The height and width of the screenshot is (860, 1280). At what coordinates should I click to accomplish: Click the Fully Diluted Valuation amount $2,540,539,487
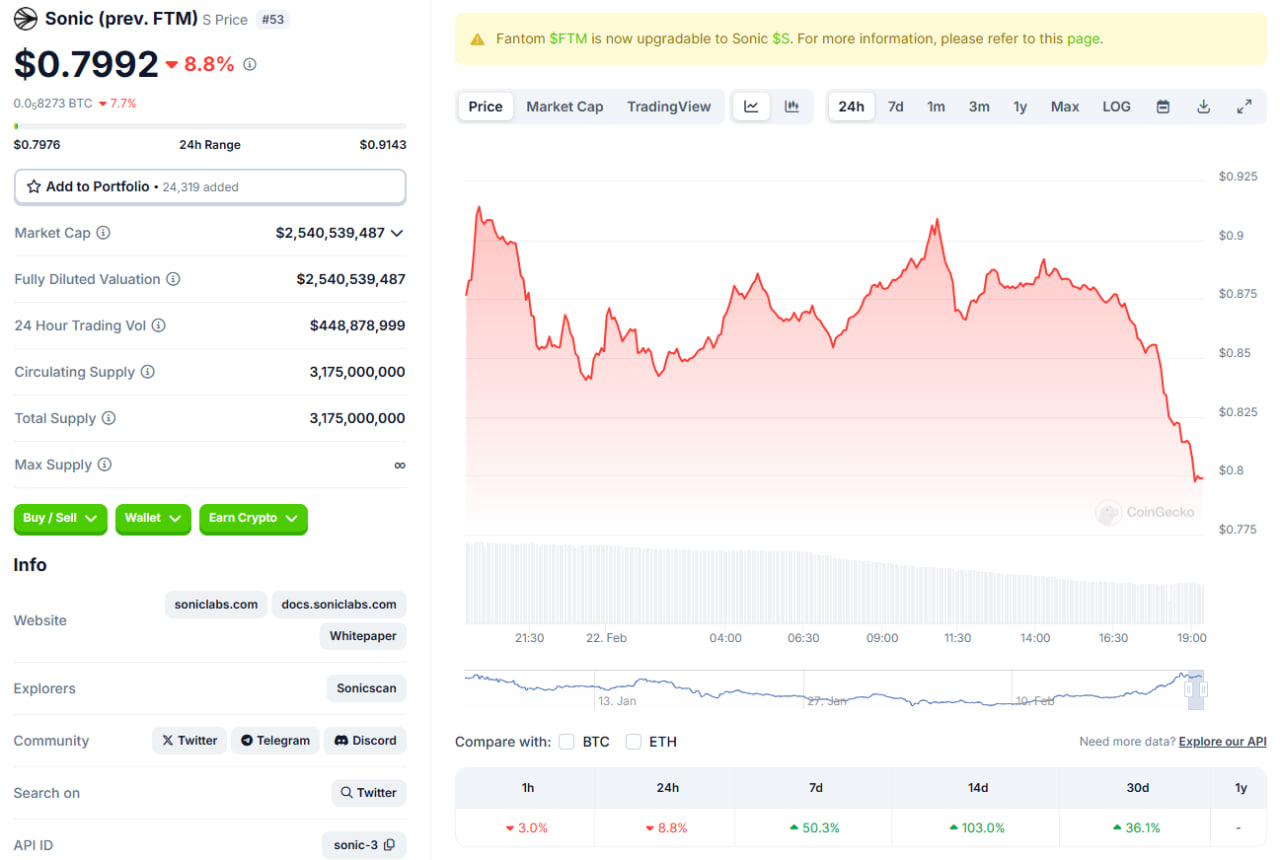[x=351, y=279]
